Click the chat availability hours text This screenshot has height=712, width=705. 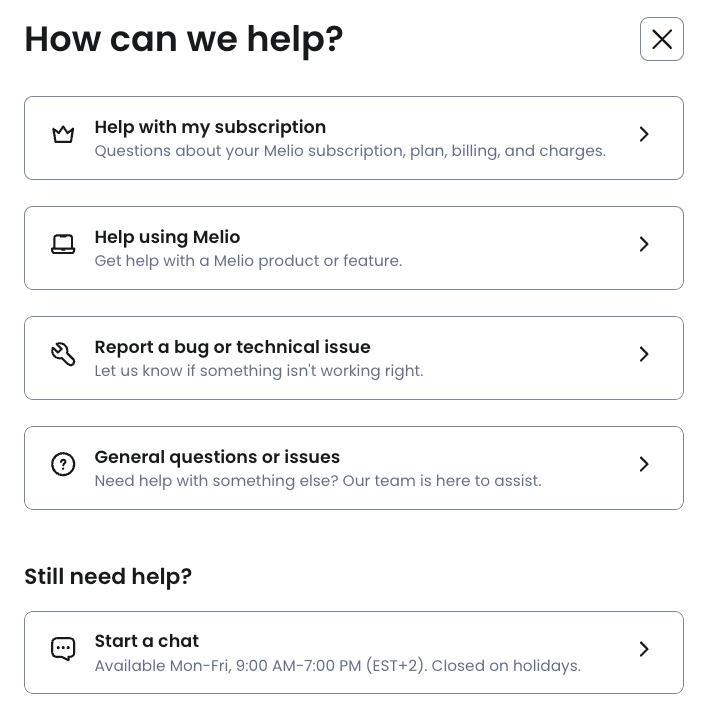point(337,666)
